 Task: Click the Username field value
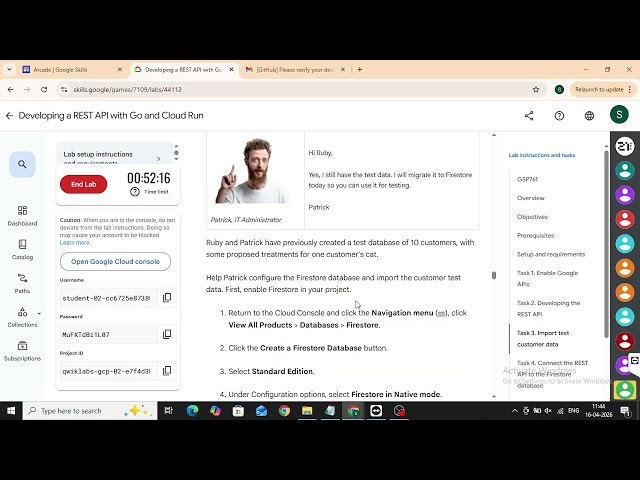pyautogui.click(x=108, y=298)
